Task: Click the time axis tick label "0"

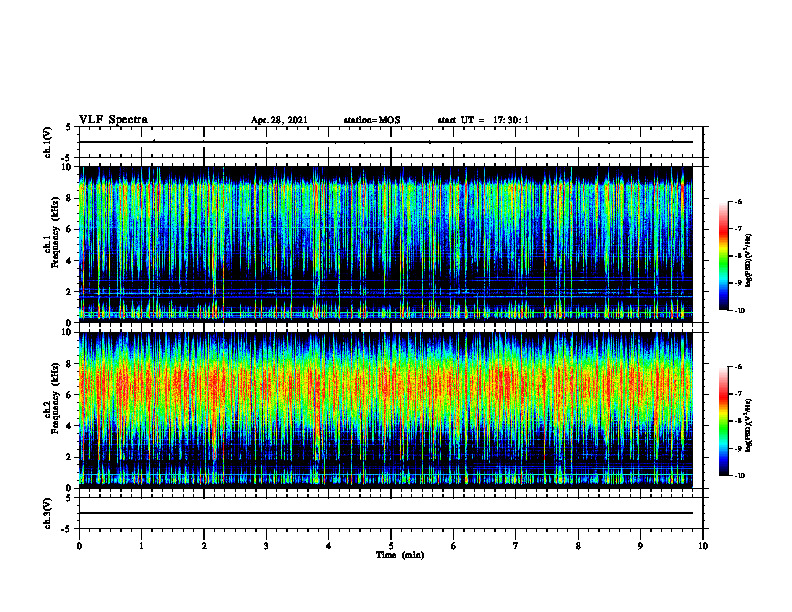Action: 79,546
